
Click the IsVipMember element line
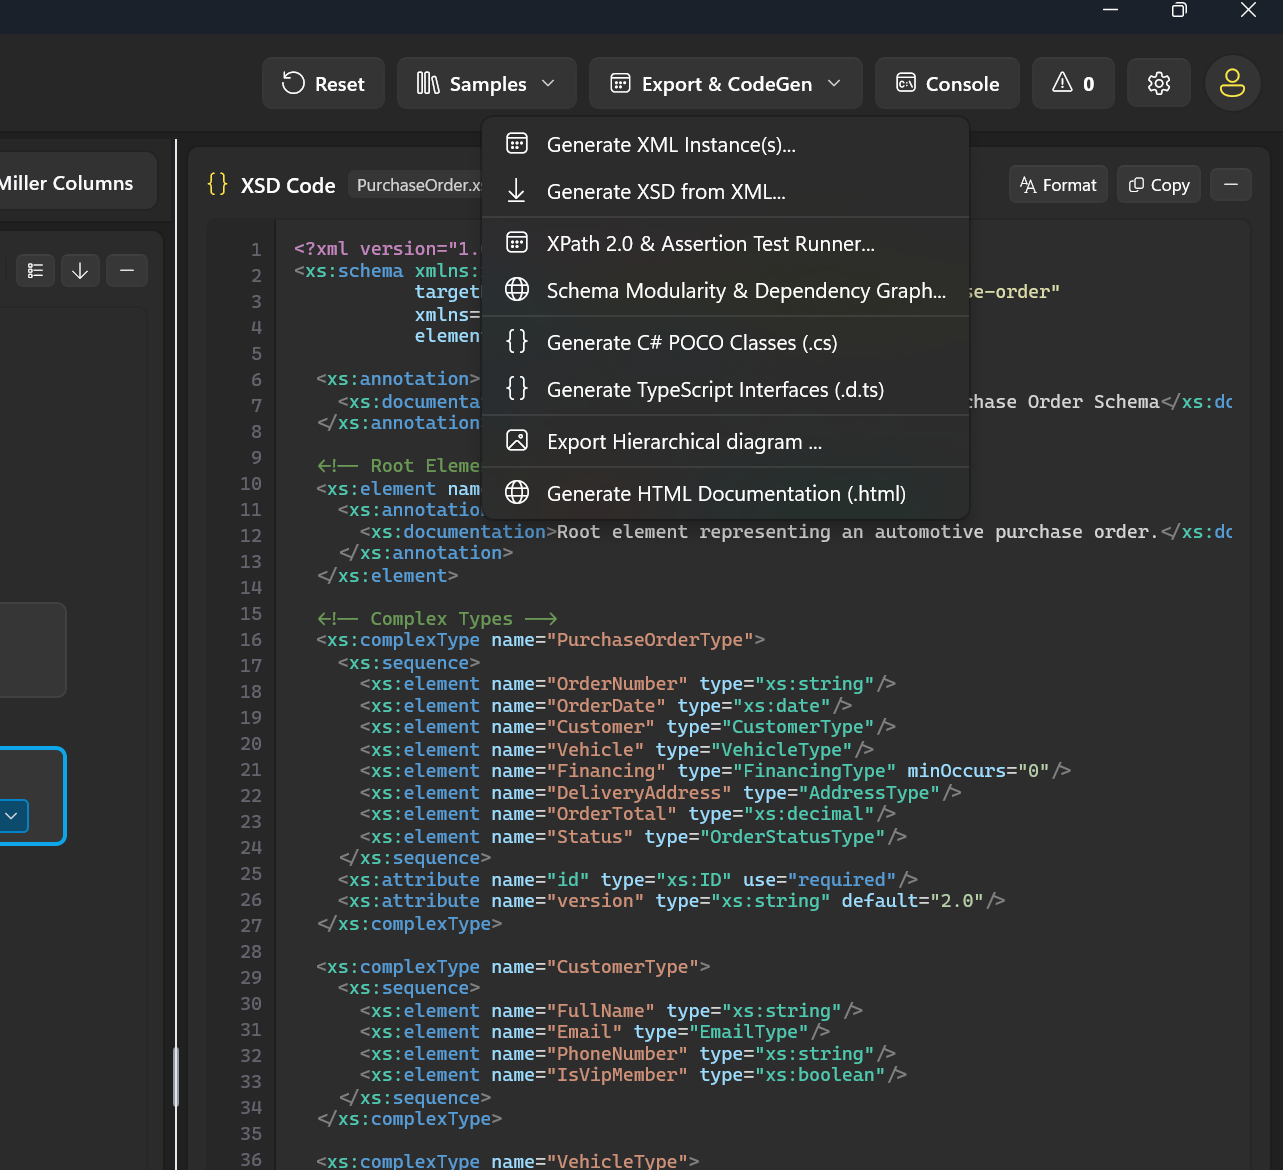(633, 1075)
